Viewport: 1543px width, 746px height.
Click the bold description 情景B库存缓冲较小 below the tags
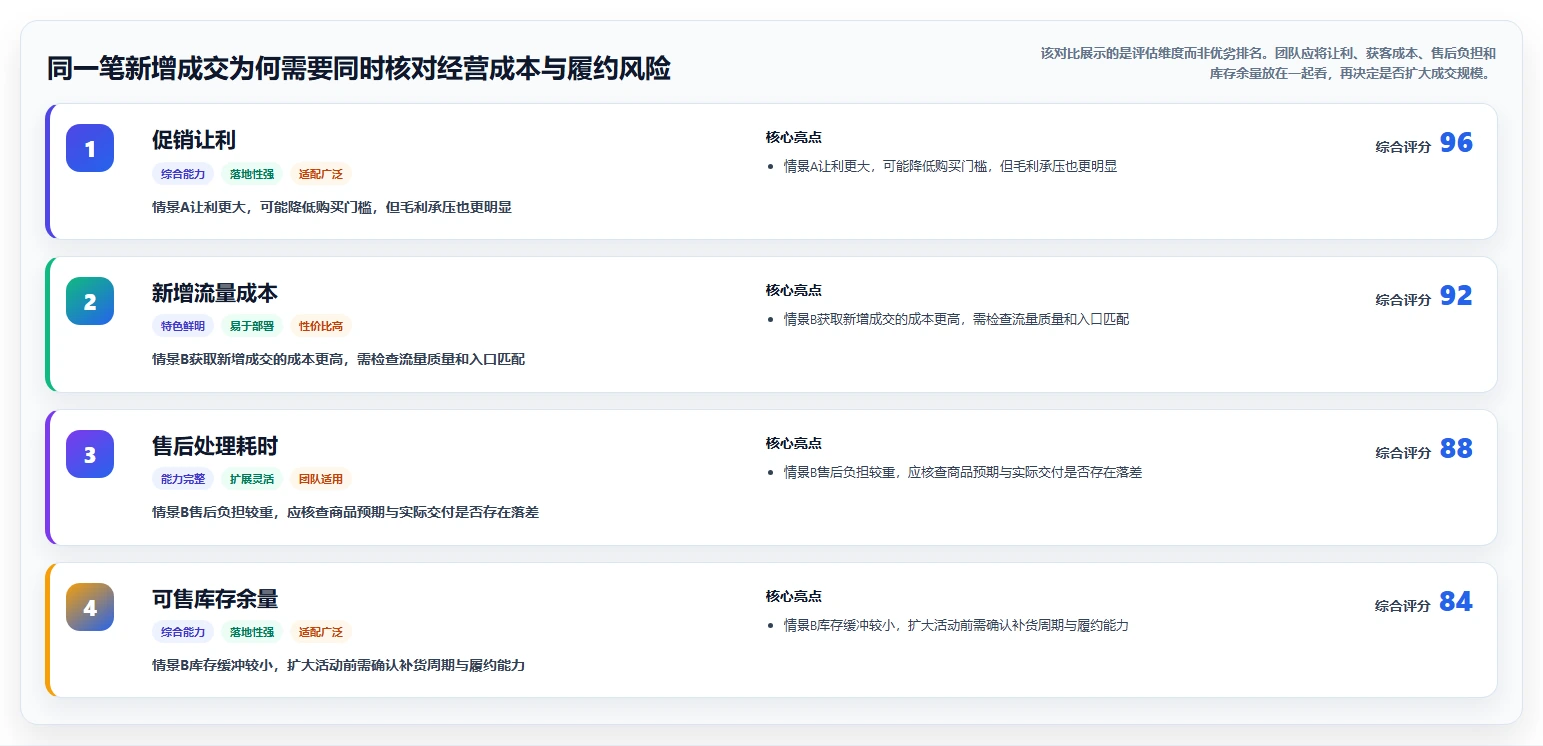pyautogui.click(x=338, y=665)
